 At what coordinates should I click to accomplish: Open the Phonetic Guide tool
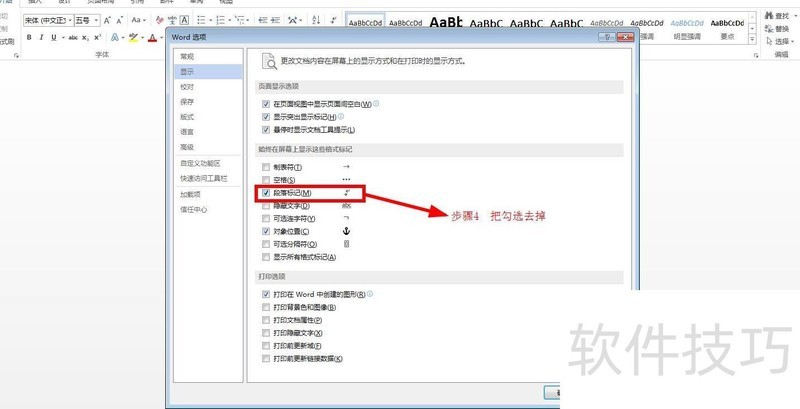(x=172, y=20)
